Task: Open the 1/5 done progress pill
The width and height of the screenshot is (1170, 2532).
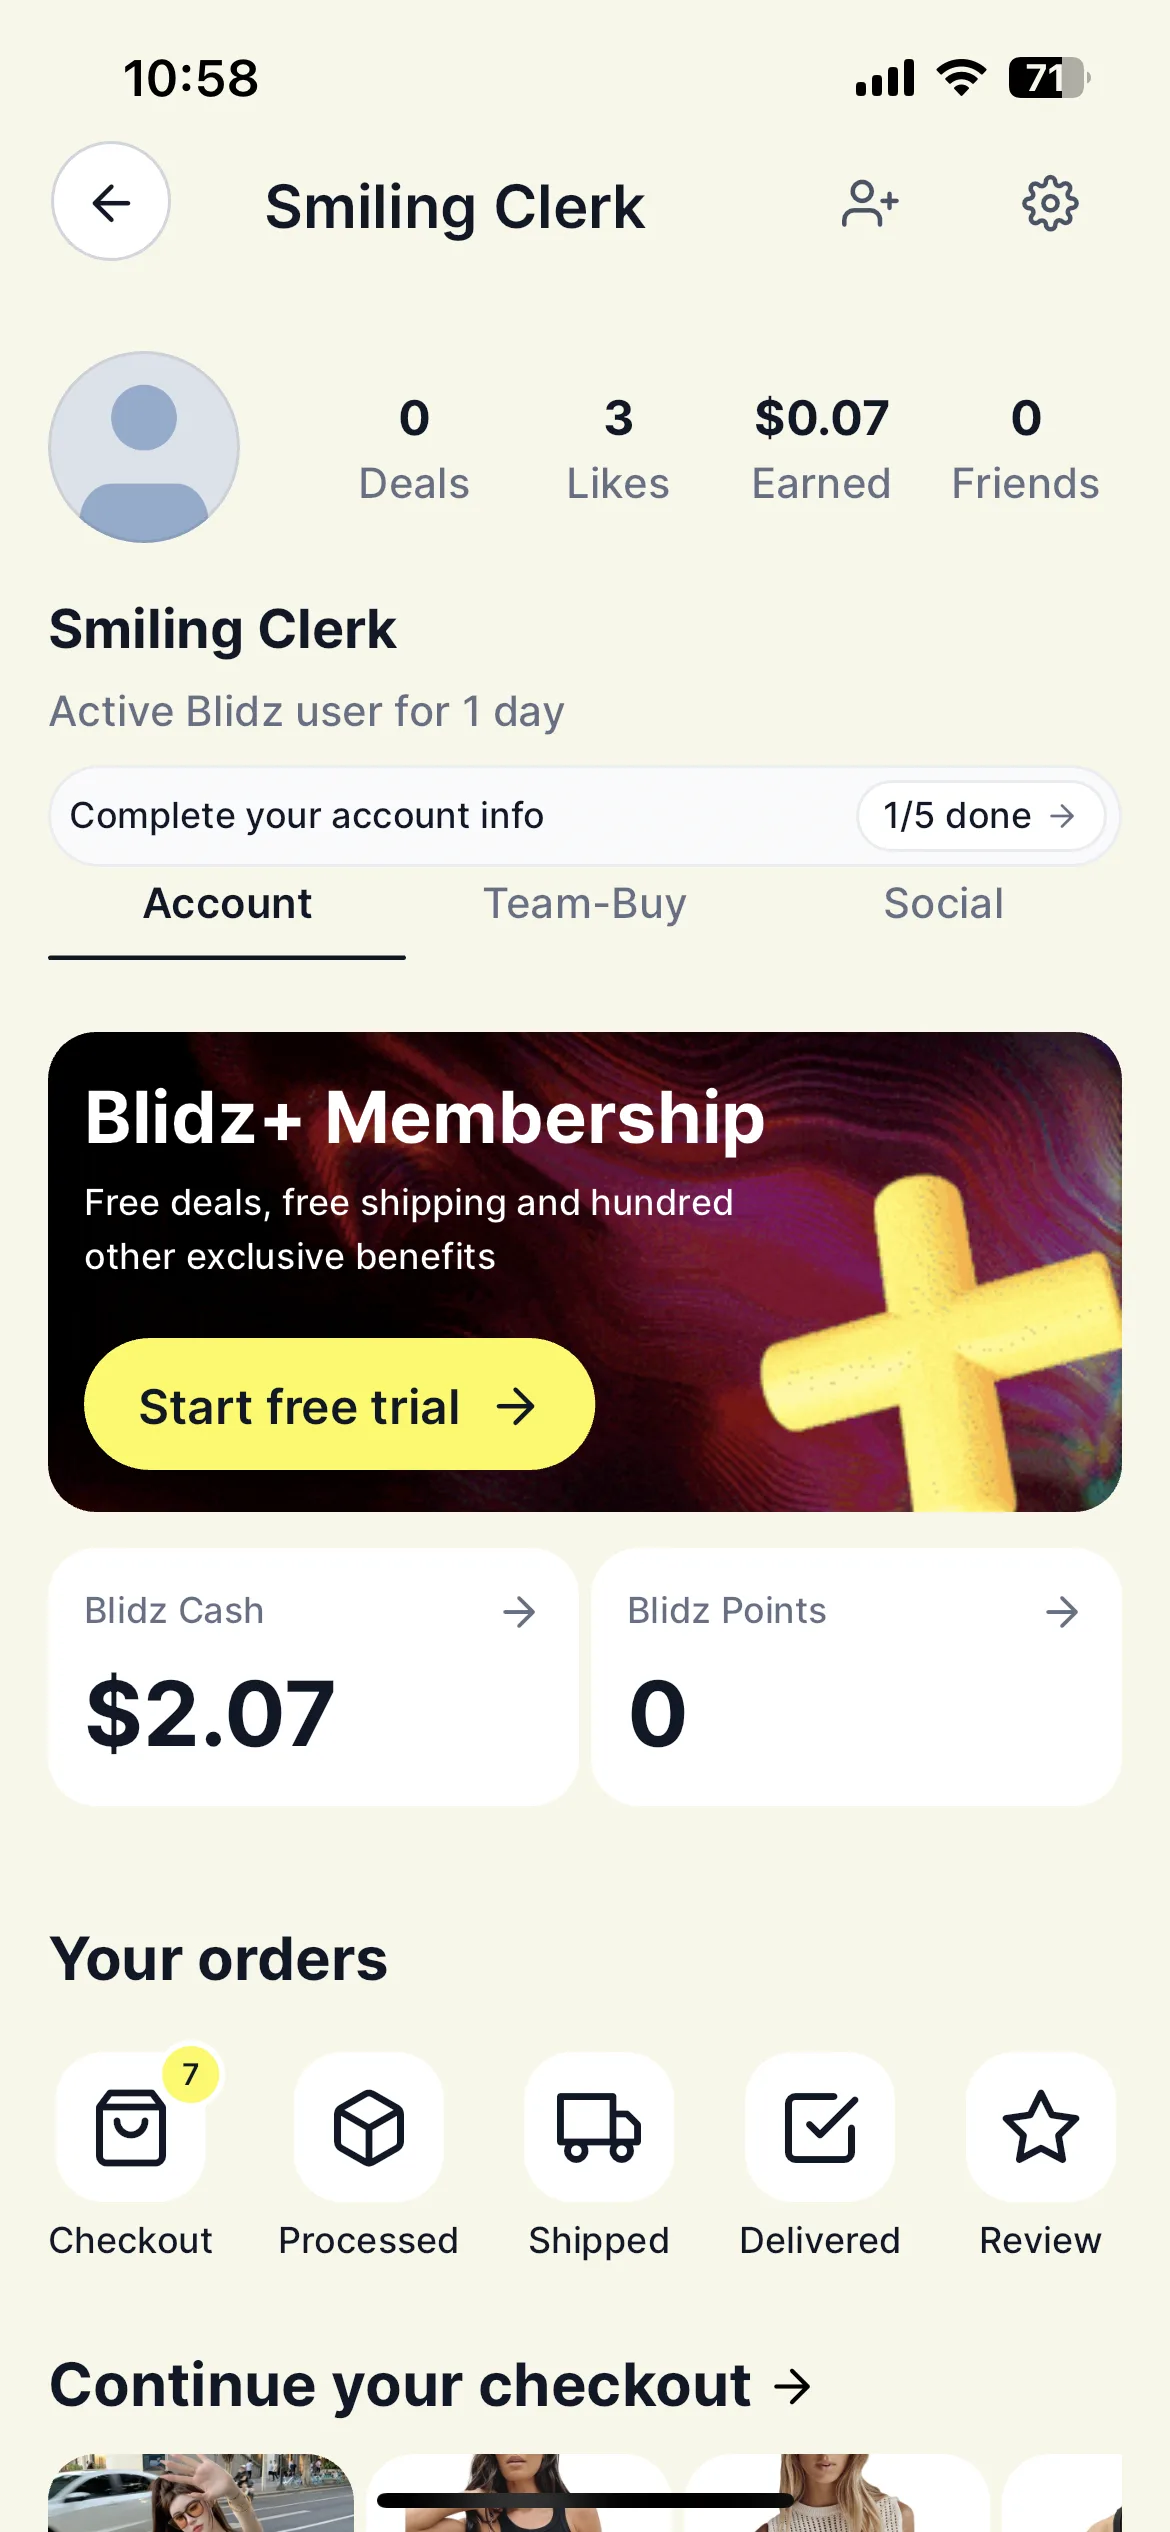Action: tap(980, 816)
